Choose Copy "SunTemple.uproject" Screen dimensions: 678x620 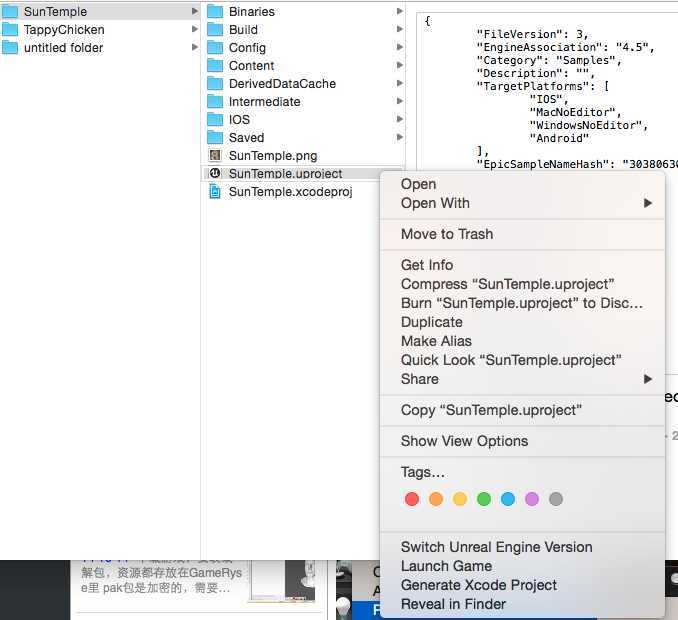(522, 410)
